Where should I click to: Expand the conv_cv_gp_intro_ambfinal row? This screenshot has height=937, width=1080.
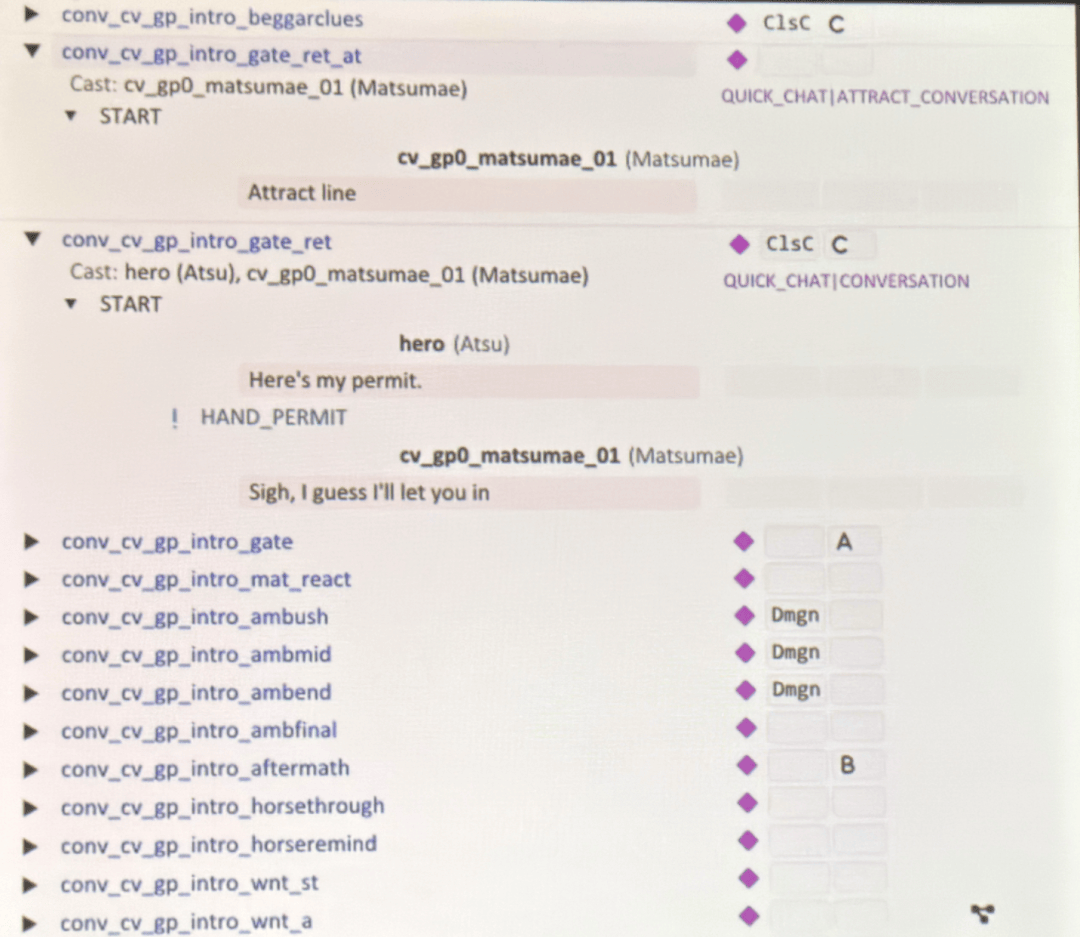pyautogui.click(x=32, y=731)
